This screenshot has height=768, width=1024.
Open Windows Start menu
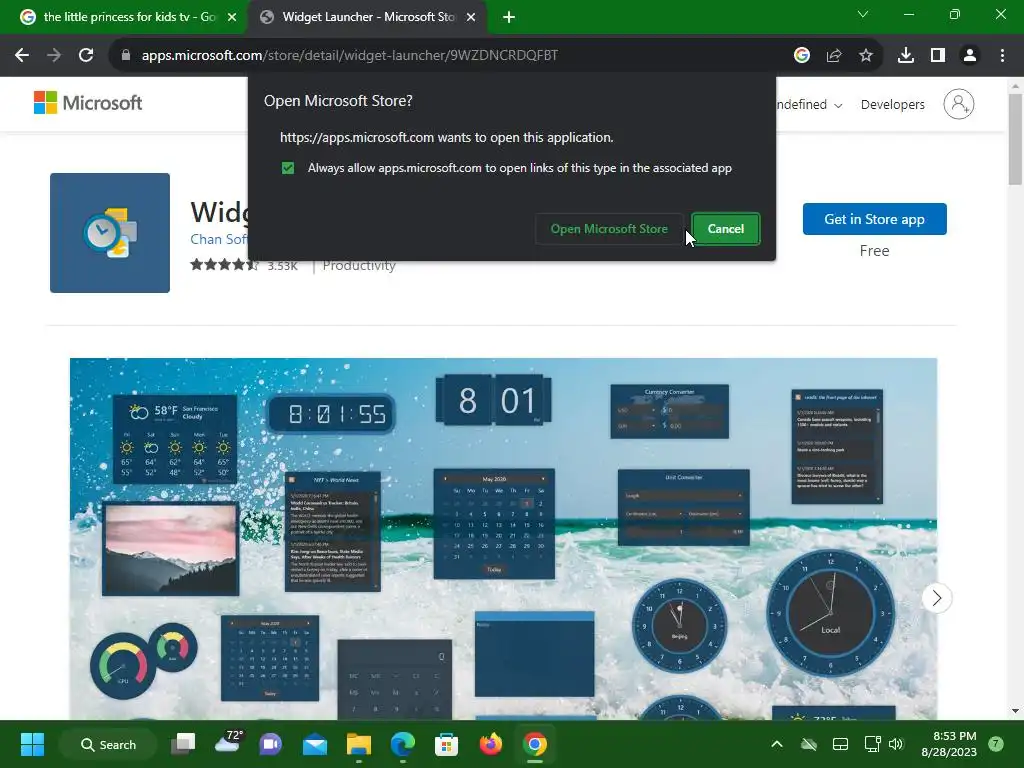pos(32,744)
